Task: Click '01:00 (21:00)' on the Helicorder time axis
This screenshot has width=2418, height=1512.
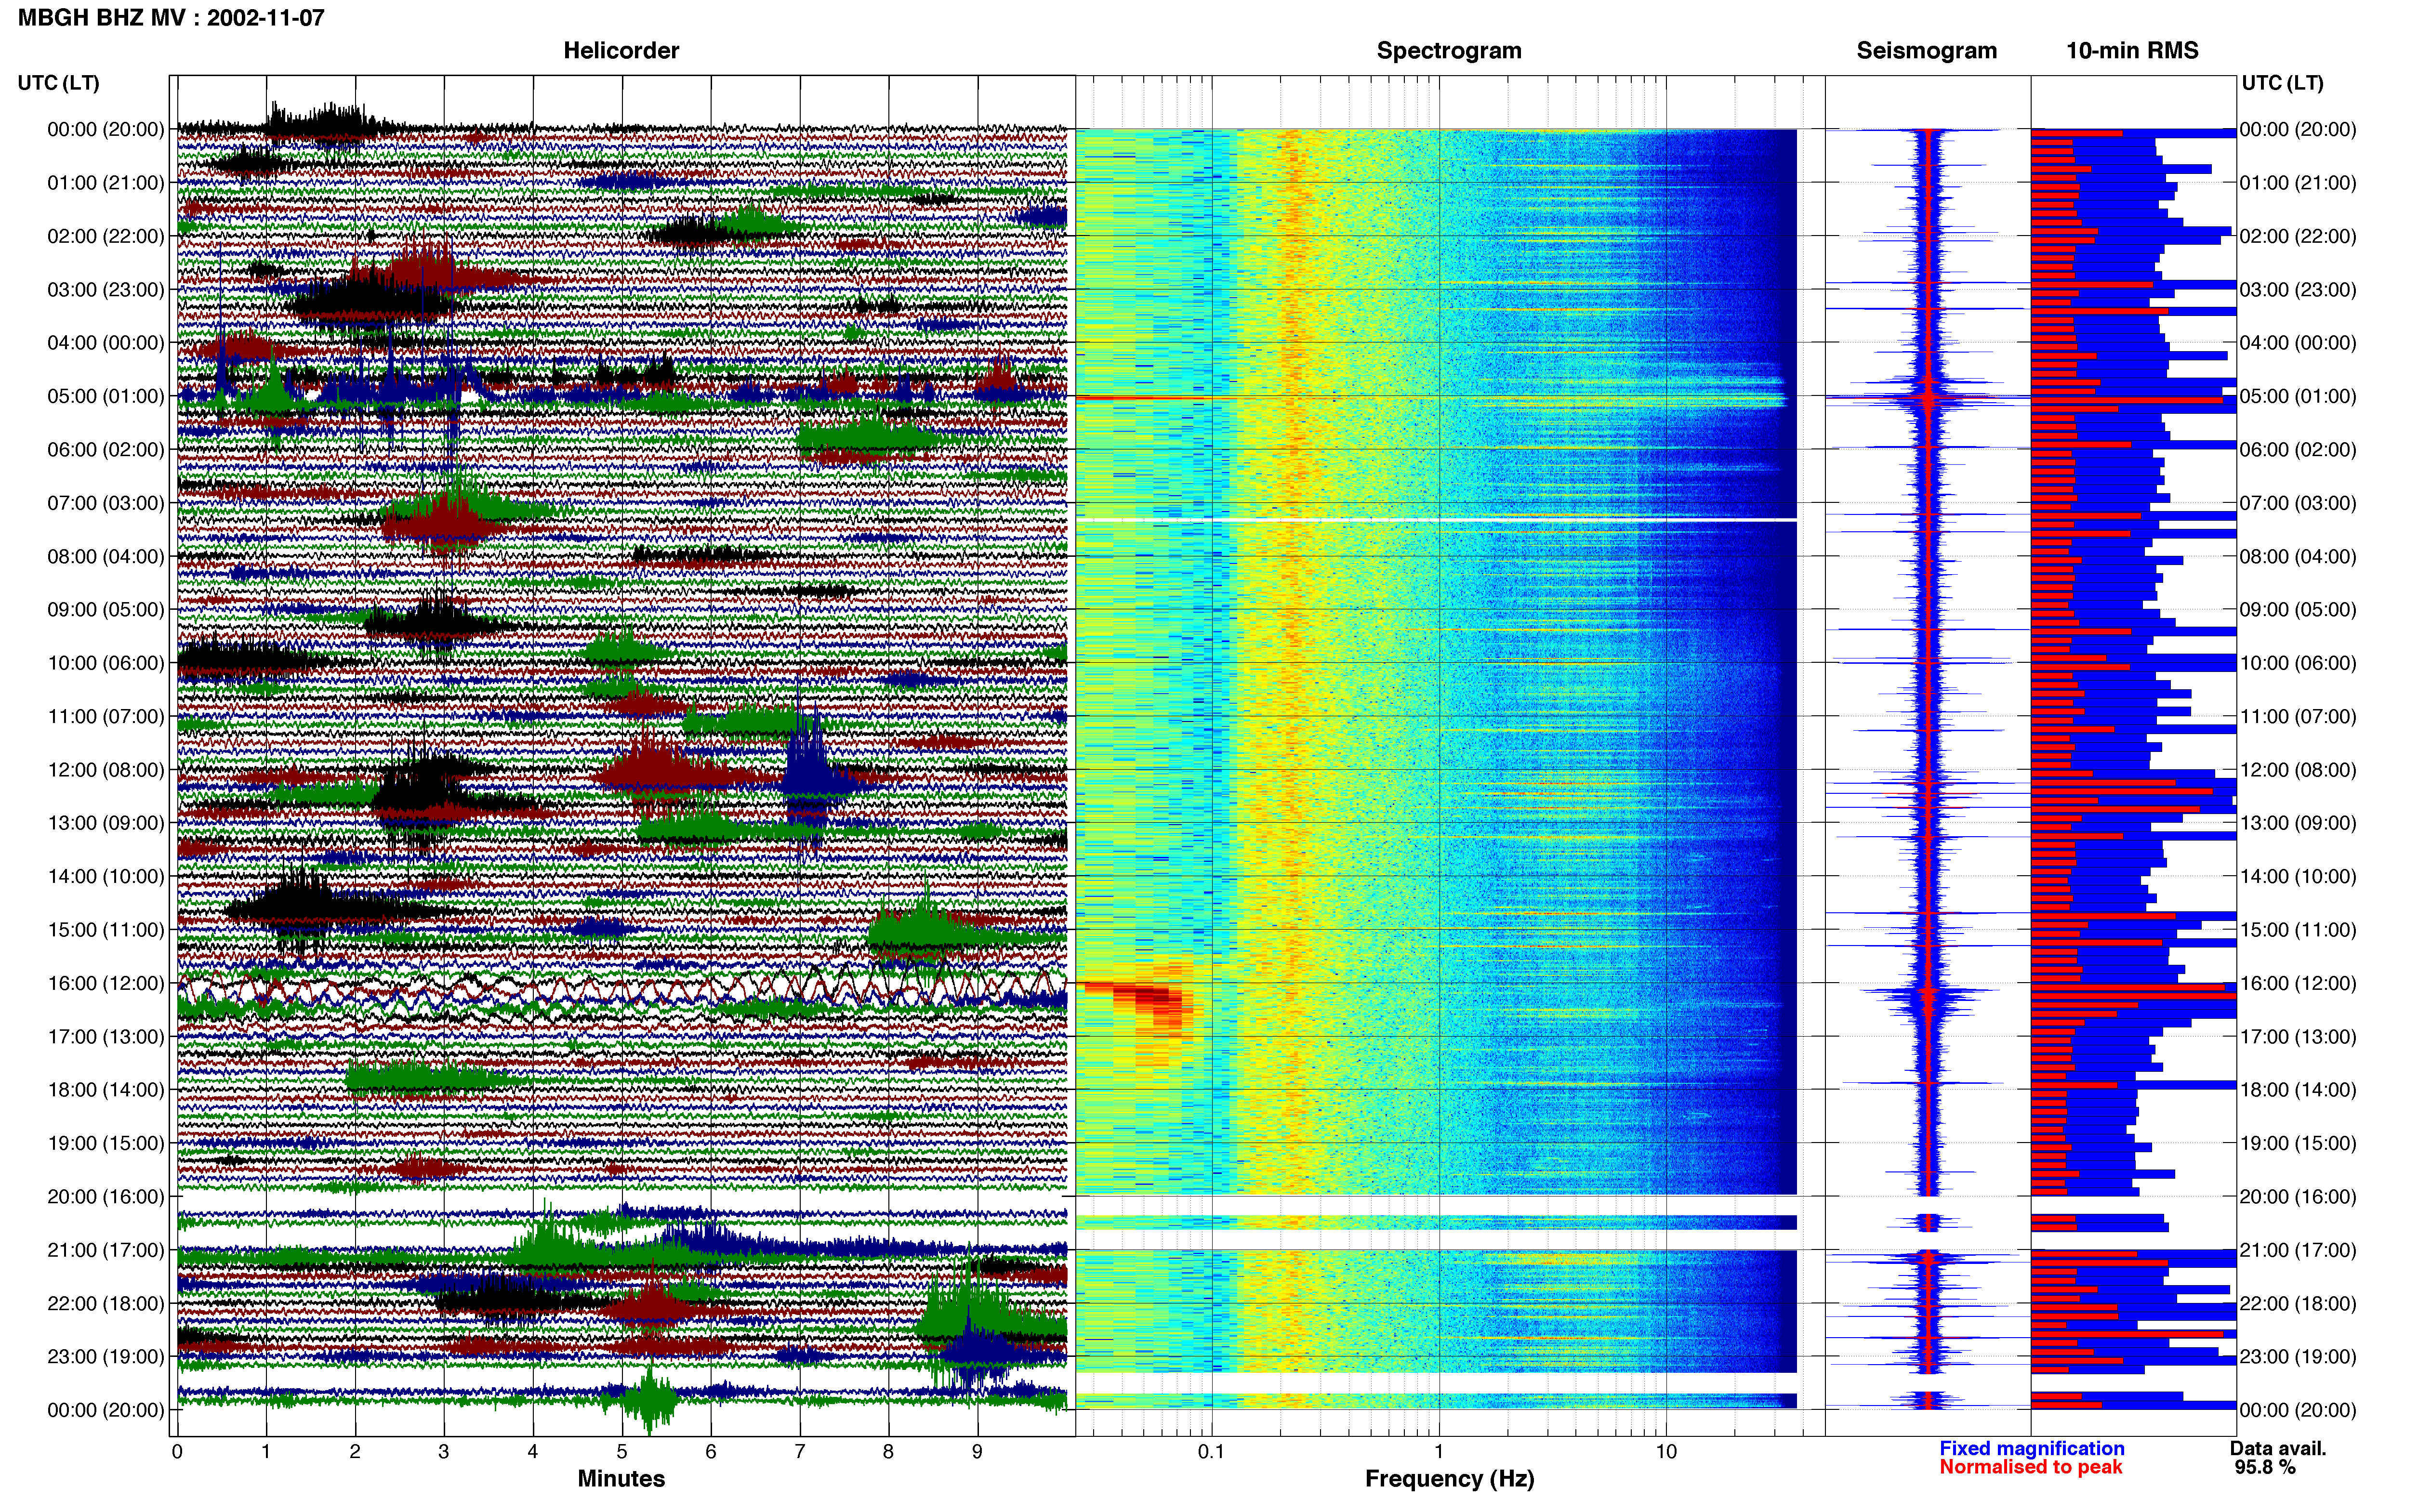Action: point(106,183)
